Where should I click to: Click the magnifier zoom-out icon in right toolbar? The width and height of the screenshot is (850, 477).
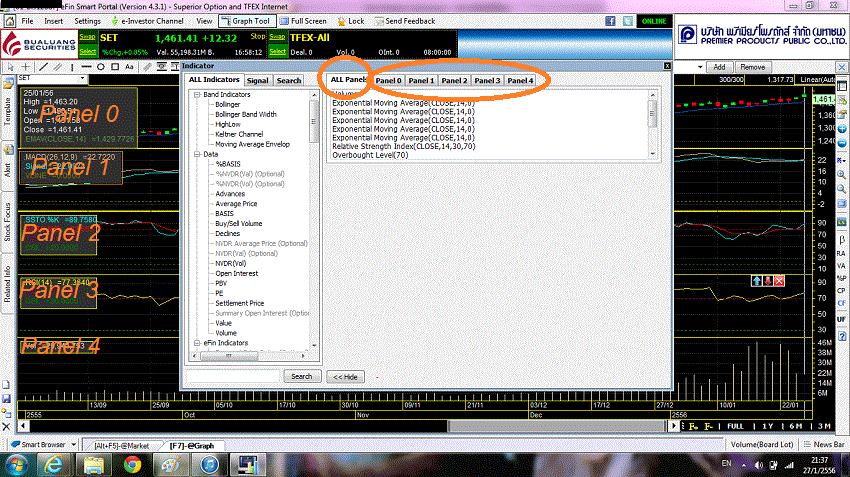click(x=842, y=189)
